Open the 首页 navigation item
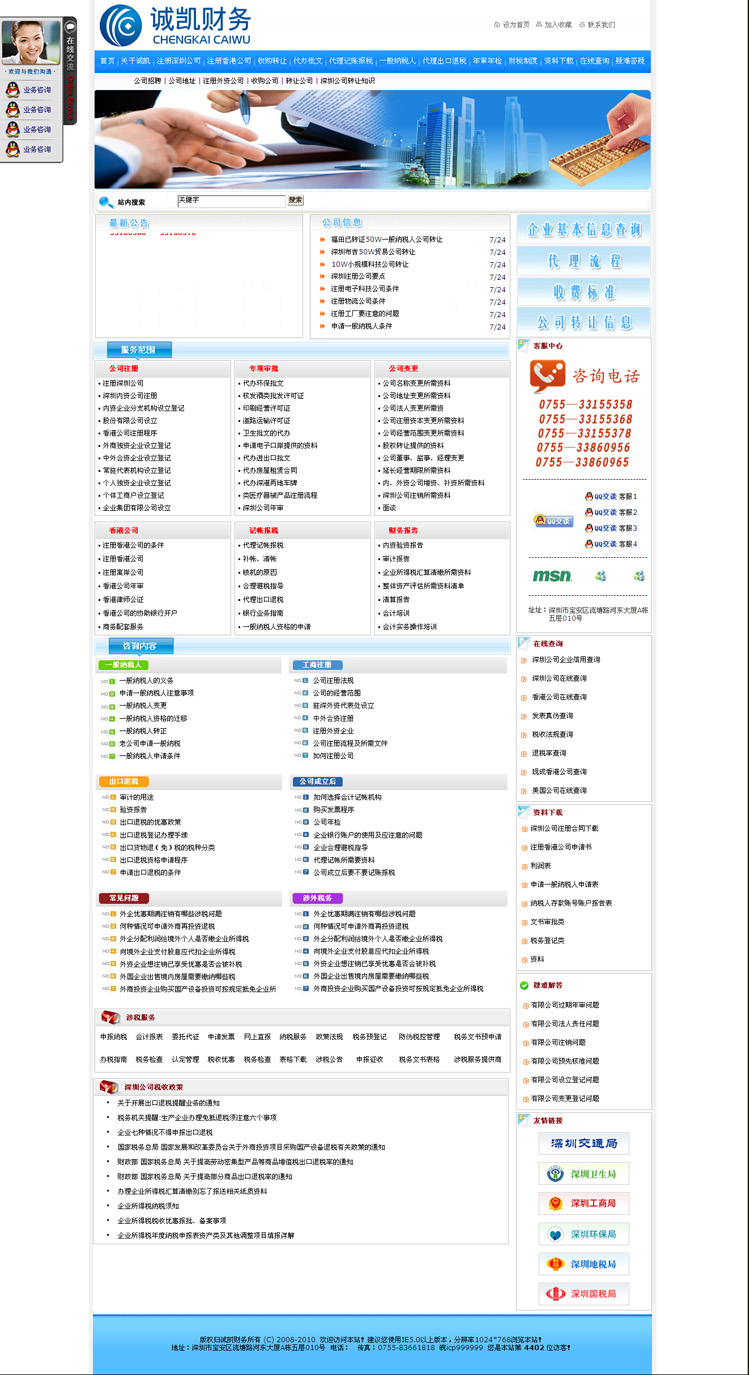The width and height of the screenshot is (750, 1375). click(x=107, y=61)
